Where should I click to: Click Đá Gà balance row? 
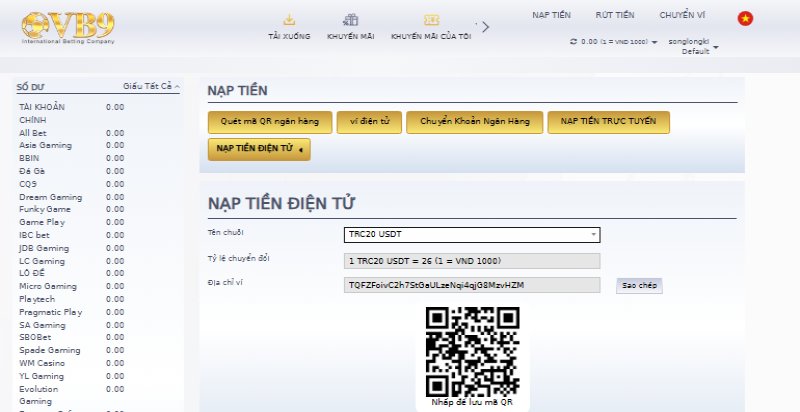click(71, 171)
